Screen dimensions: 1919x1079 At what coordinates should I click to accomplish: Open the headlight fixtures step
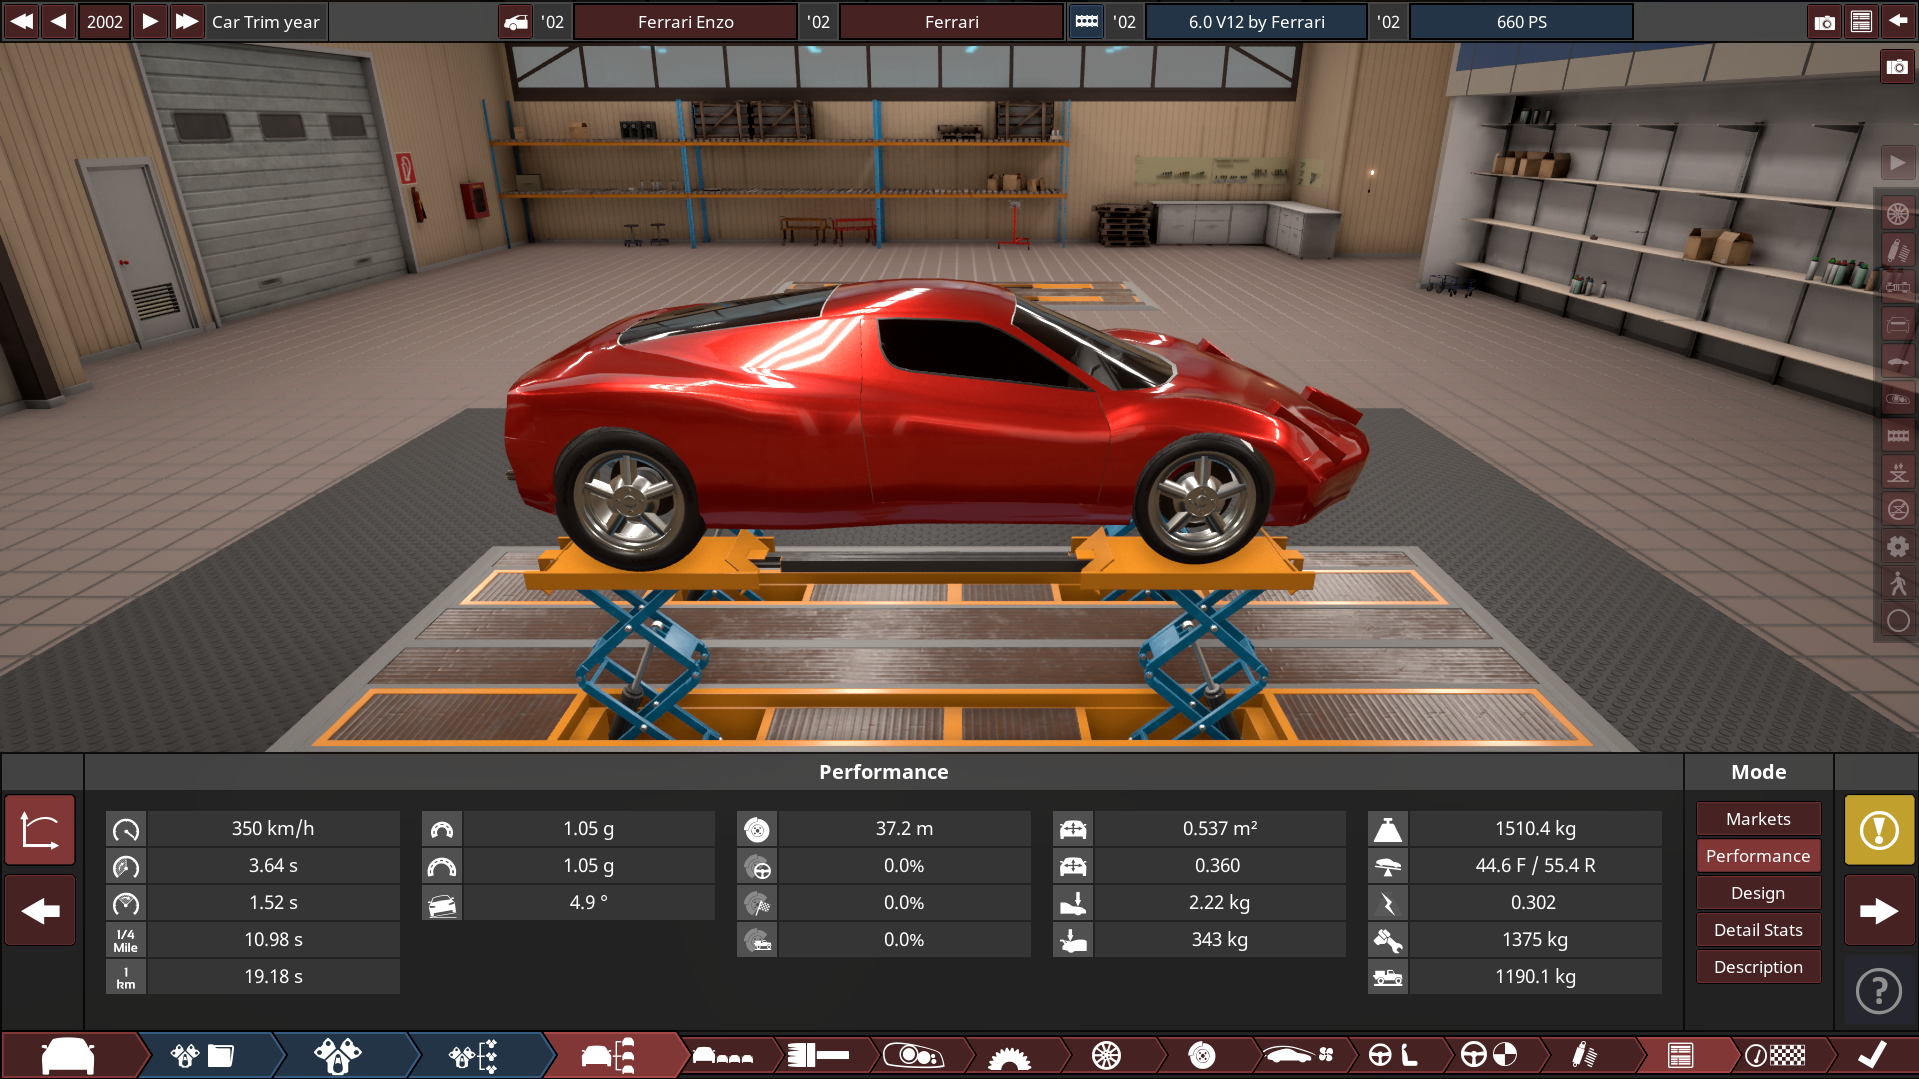click(914, 1055)
